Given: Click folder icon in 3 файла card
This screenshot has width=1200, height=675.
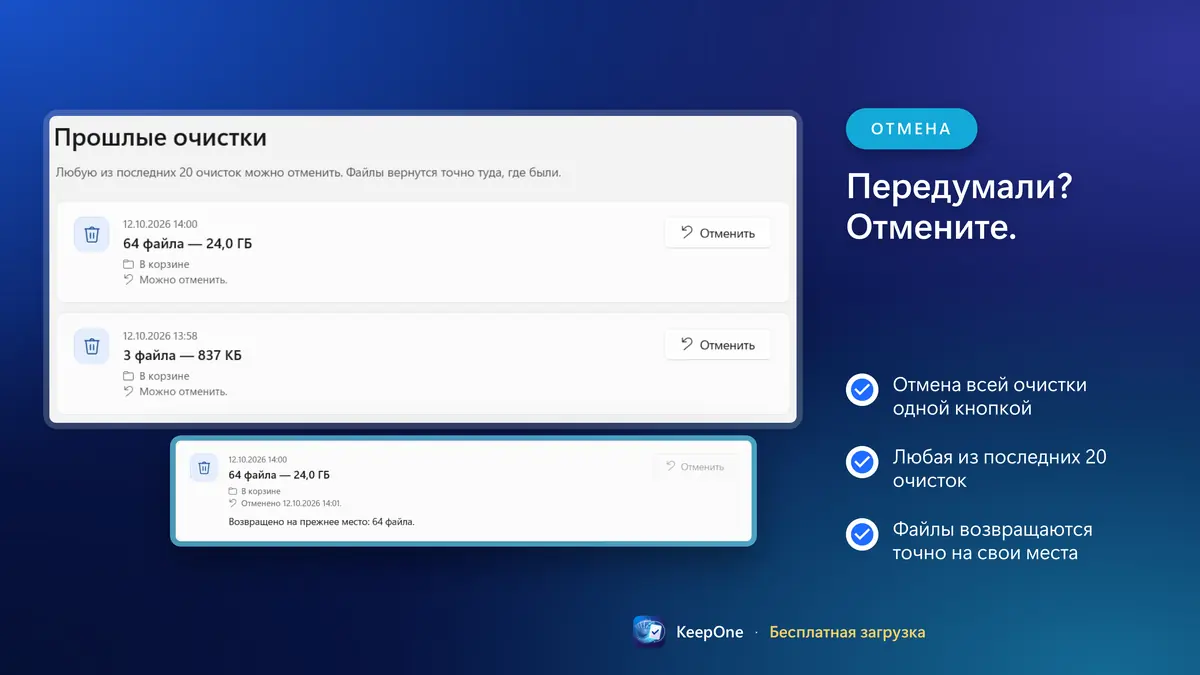Looking at the screenshot, I should click(128, 376).
